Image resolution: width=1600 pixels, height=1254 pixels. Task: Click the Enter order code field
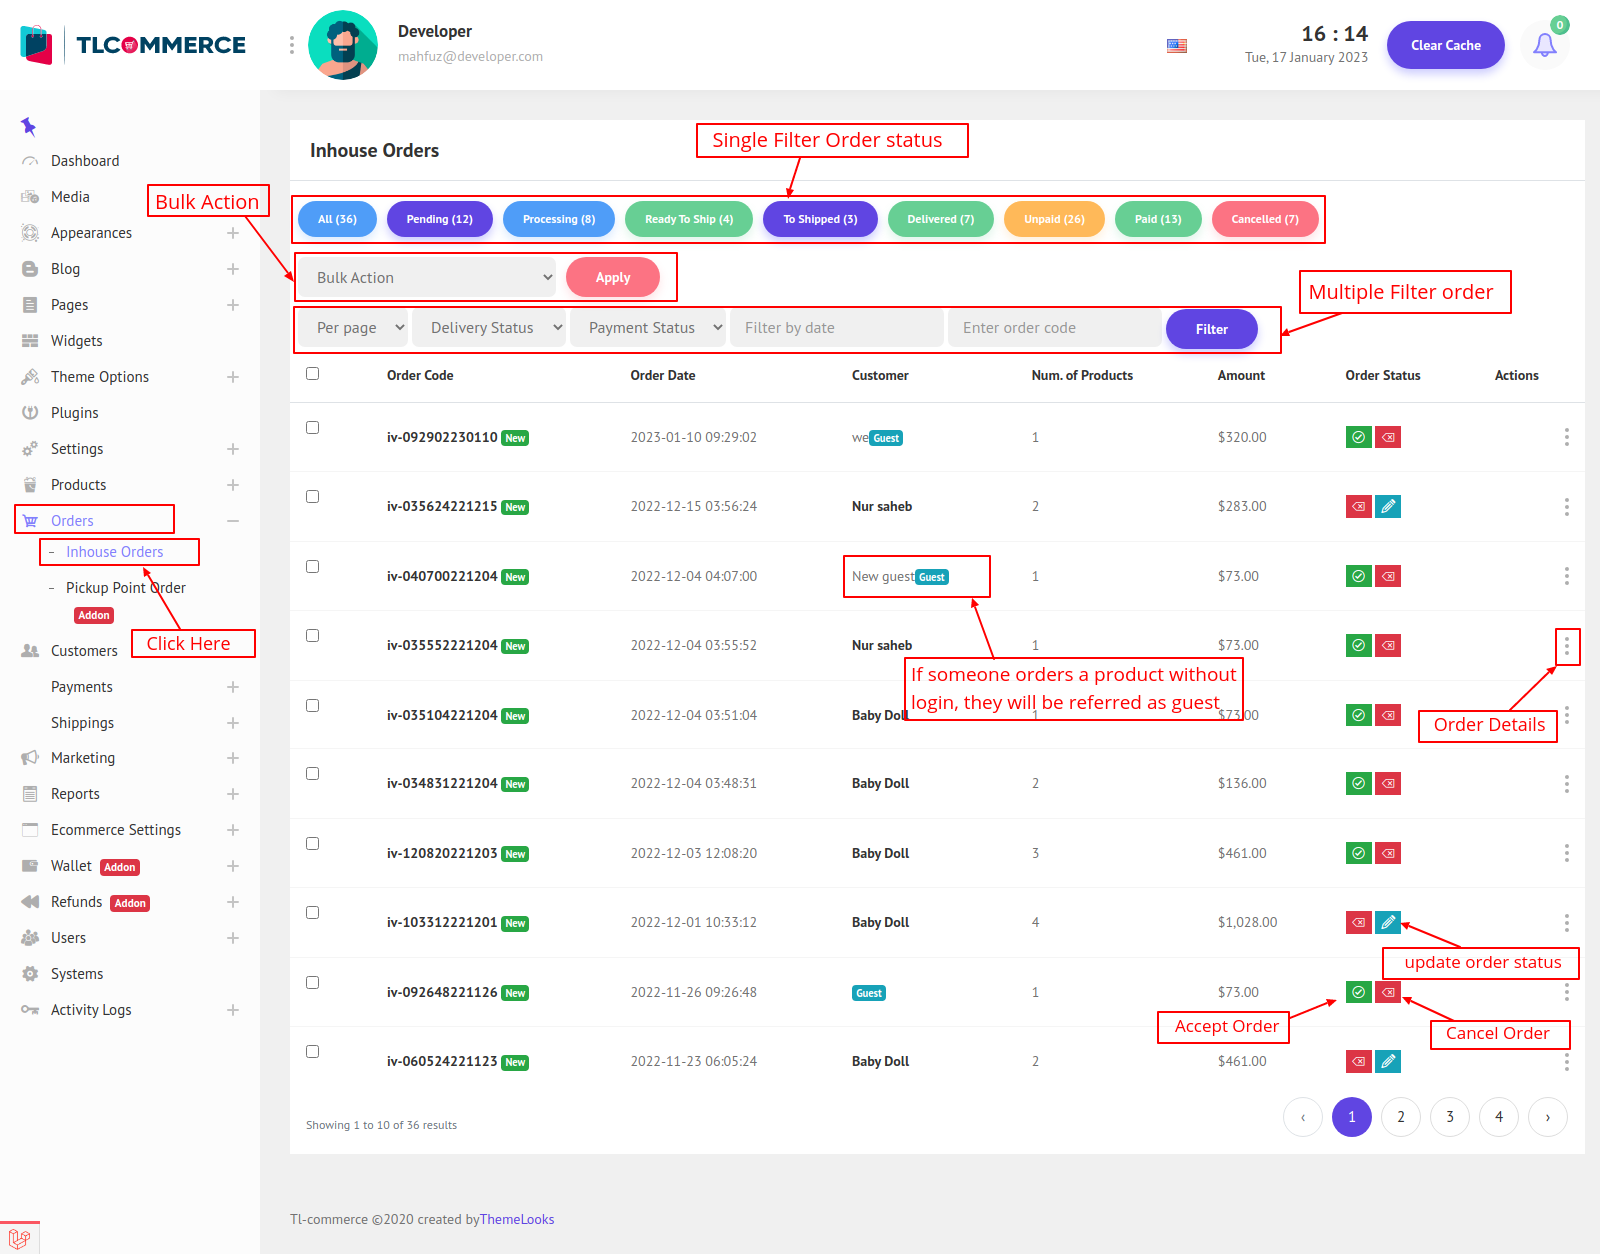tap(1054, 328)
